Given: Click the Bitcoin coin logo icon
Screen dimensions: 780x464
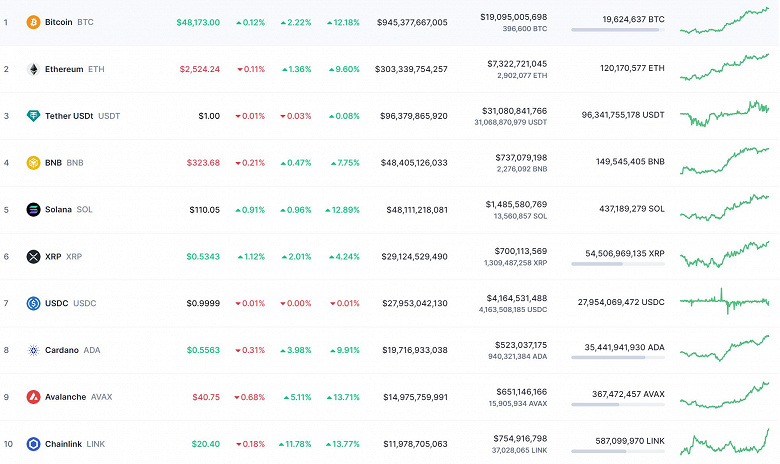Looking at the screenshot, I should tap(33, 22).
